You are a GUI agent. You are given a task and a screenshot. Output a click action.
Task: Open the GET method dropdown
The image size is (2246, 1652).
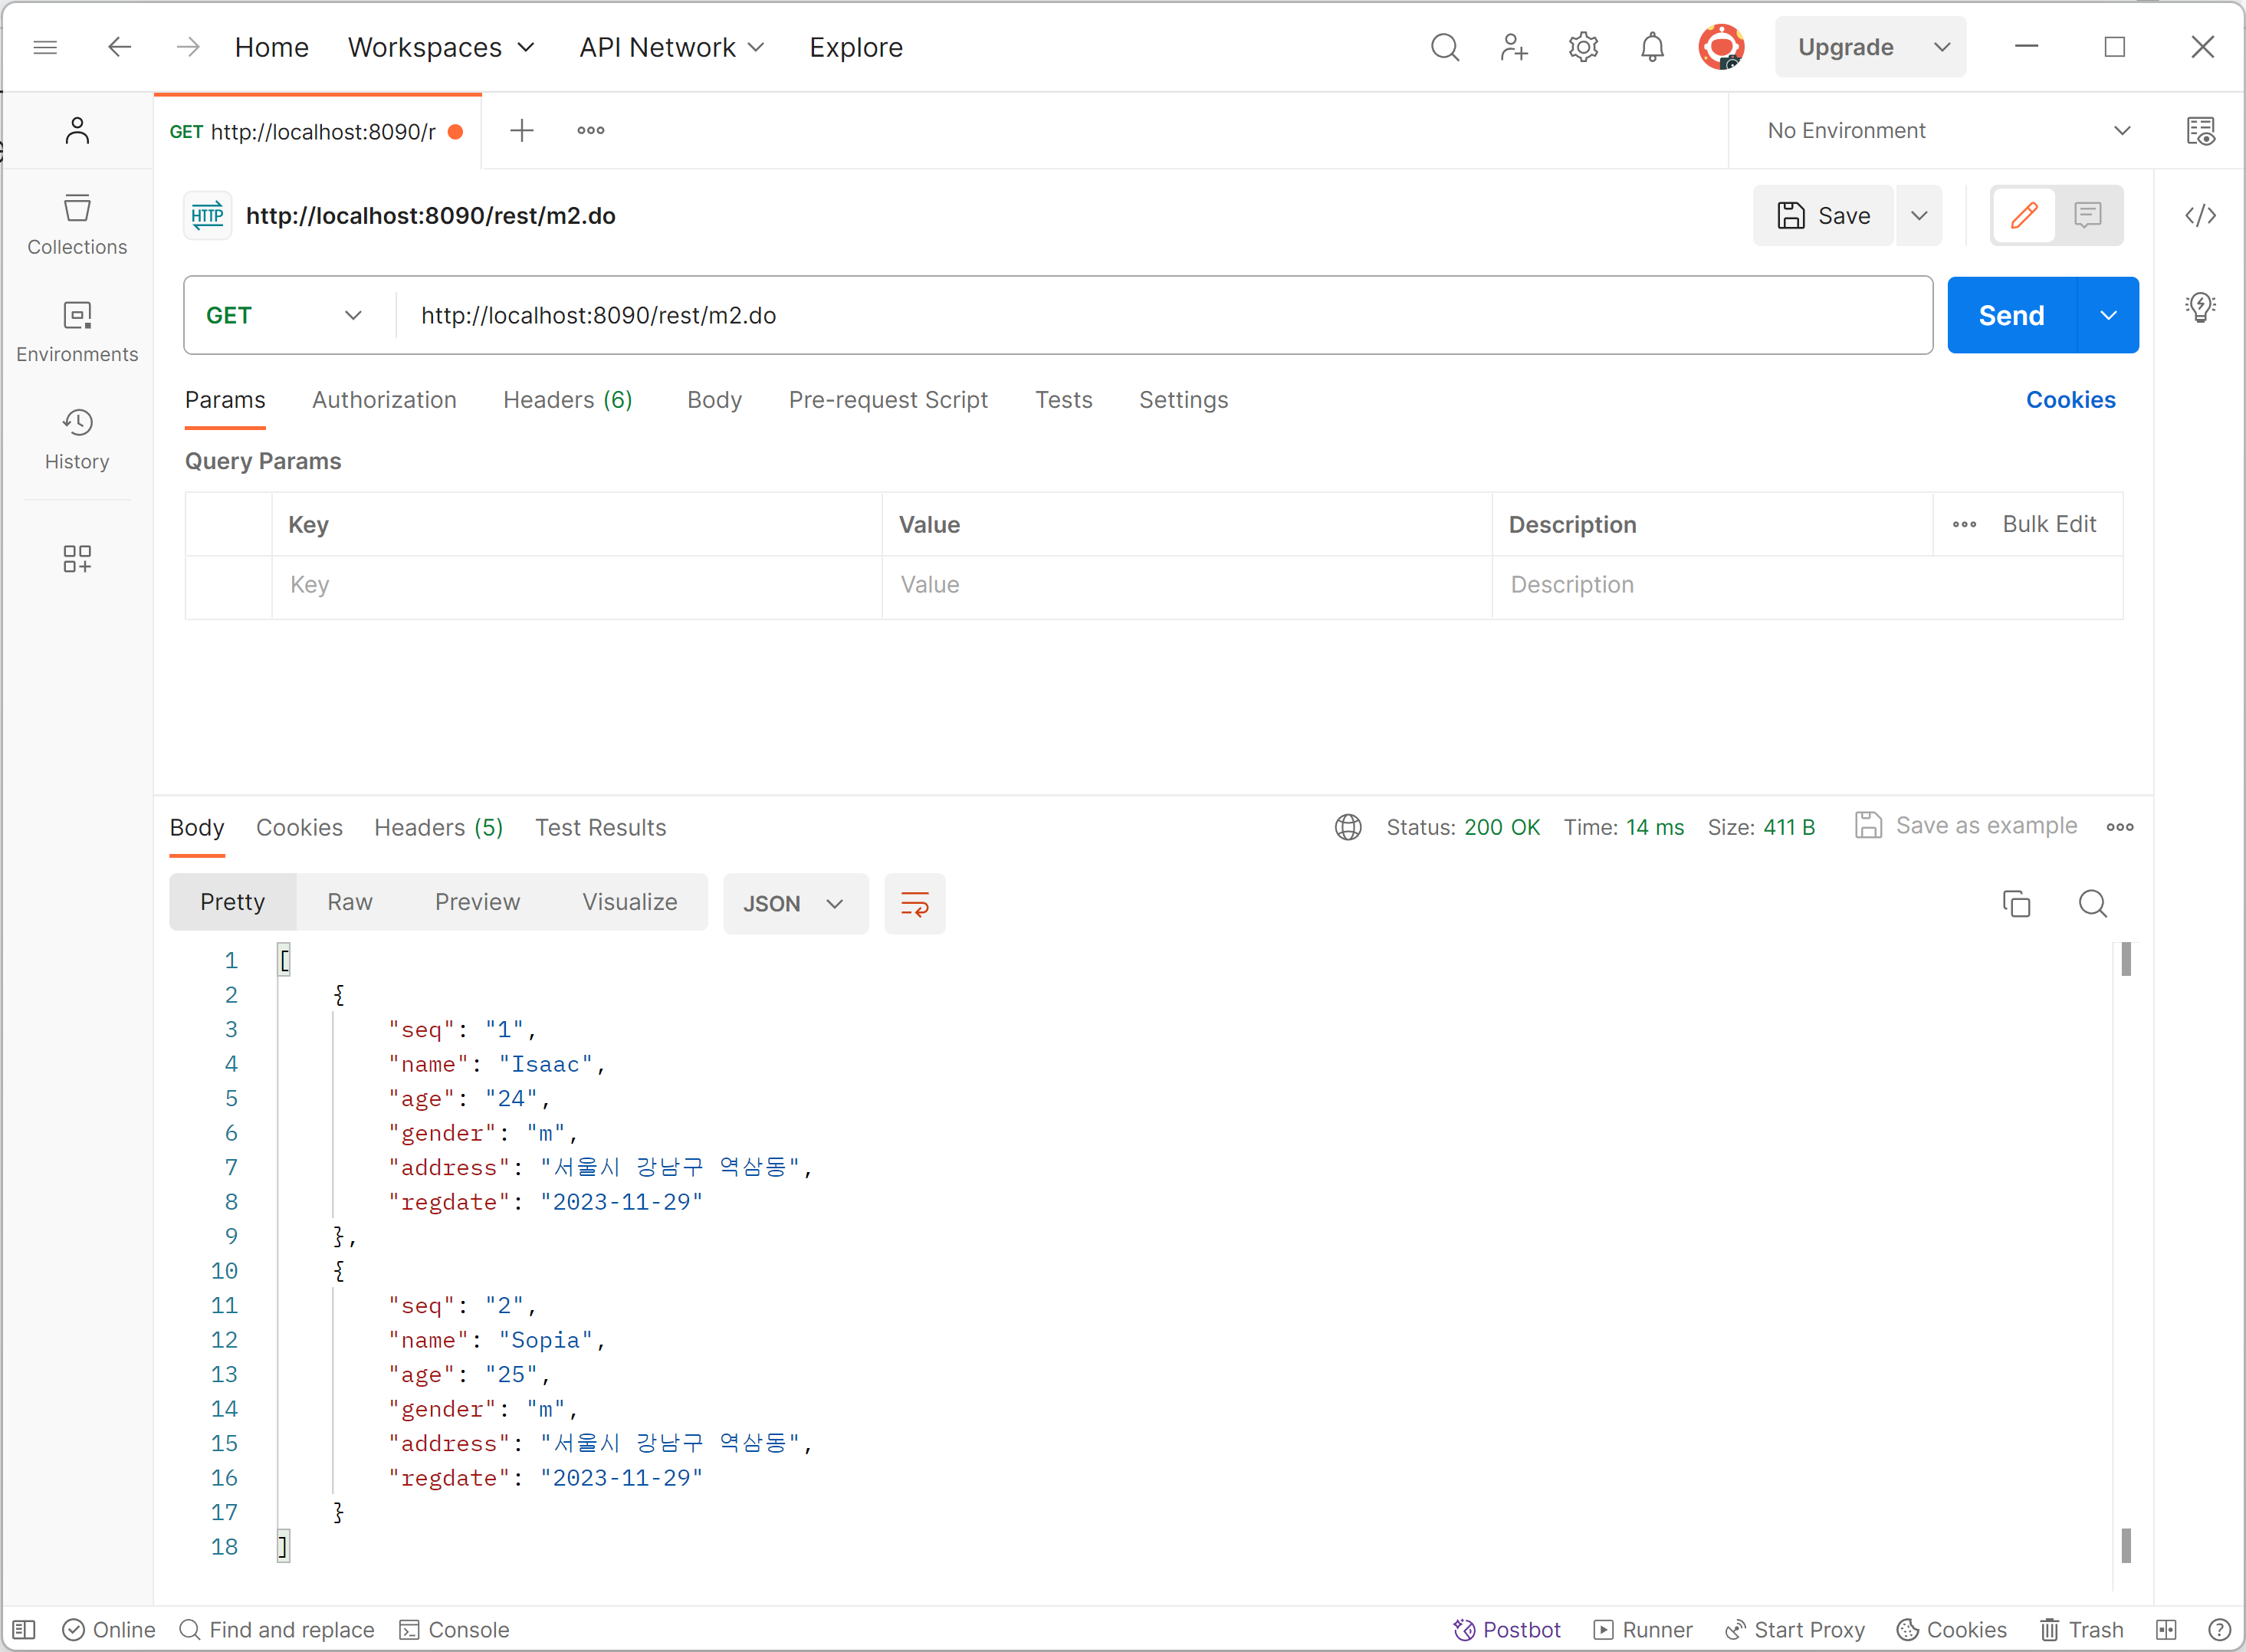[x=284, y=315]
